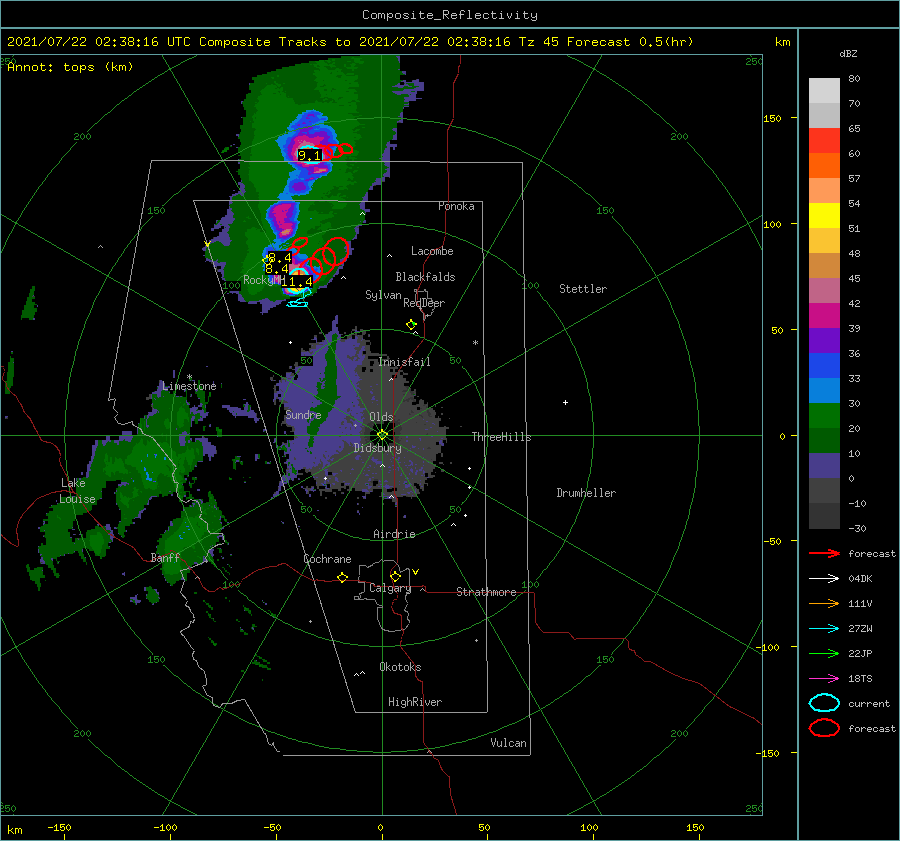Select the purple 36-39 dBZ swatch

click(824, 340)
